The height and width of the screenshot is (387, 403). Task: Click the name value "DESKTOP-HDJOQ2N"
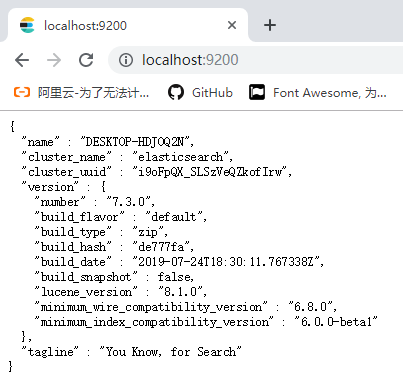click(x=137, y=142)
